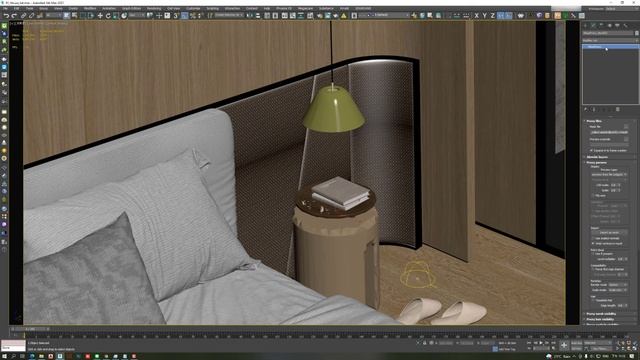Click the yellow warning triangle toolbar icon
This screenshot has width=640, height=360.
click(x=344, y=16)
